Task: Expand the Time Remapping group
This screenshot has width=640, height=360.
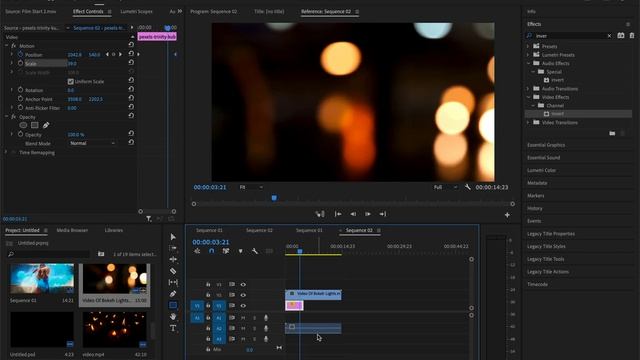Action: pyautogui.click(x=7, y=152)
